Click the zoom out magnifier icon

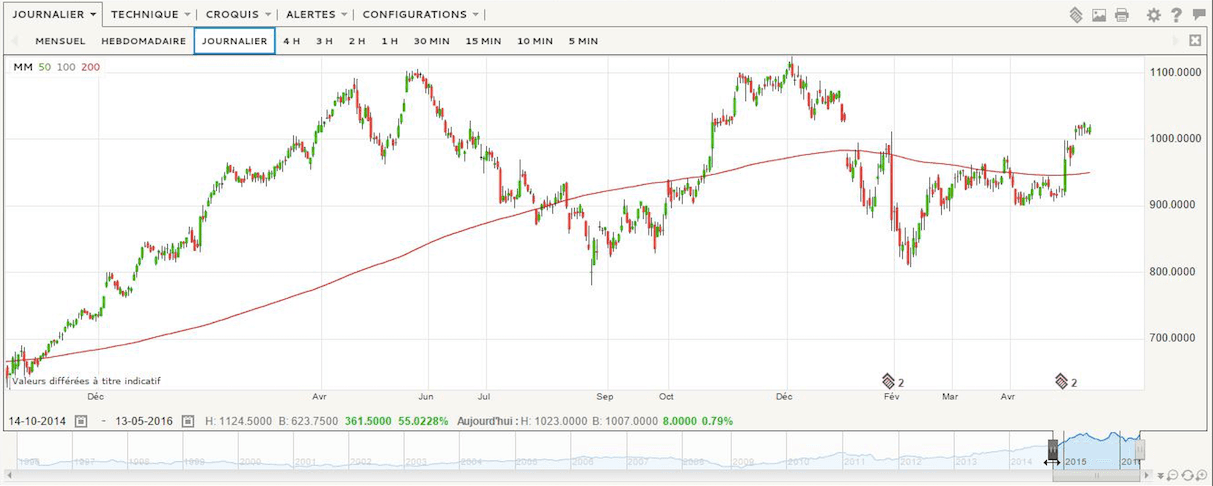1174,474
